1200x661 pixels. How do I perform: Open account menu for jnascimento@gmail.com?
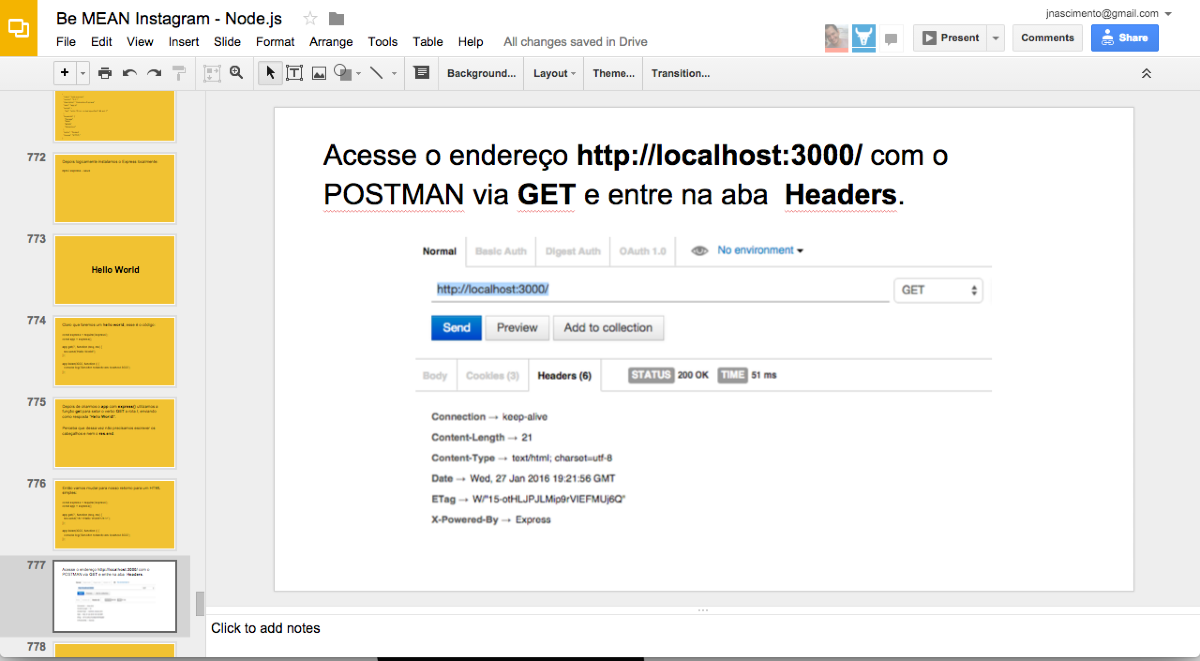[x=1110, y=13]
